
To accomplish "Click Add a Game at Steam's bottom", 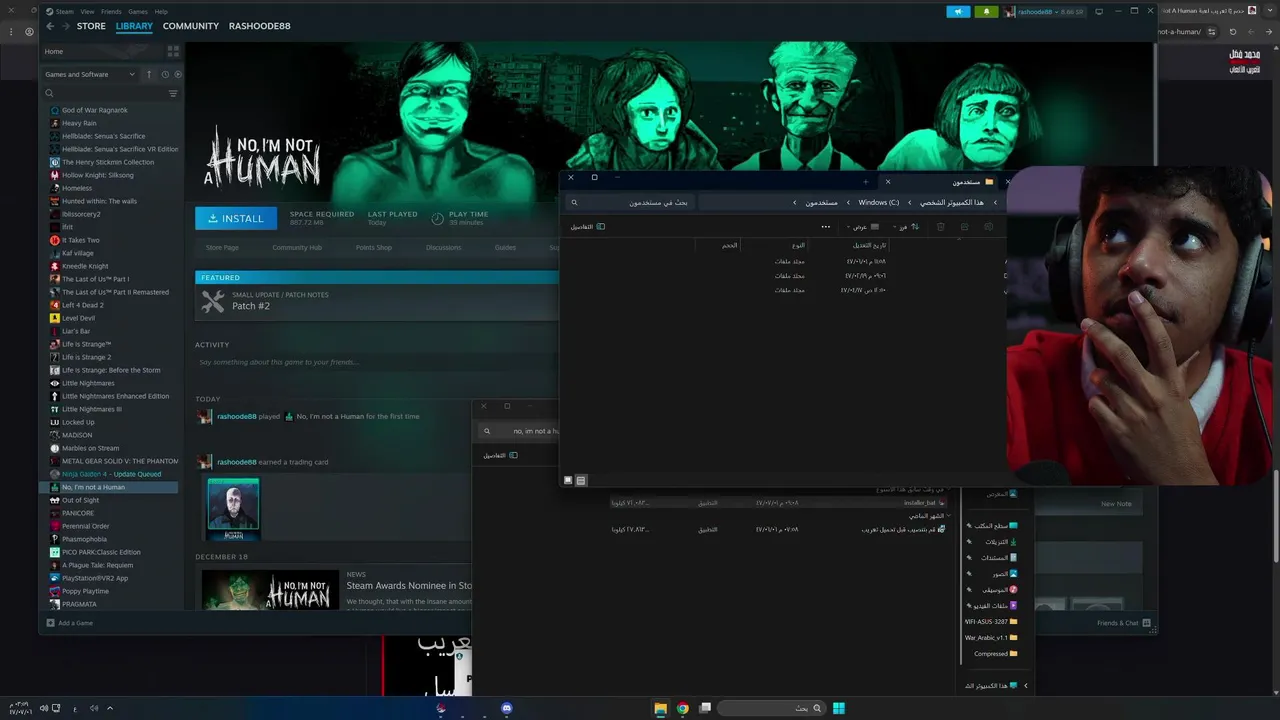I will (69, 623).
